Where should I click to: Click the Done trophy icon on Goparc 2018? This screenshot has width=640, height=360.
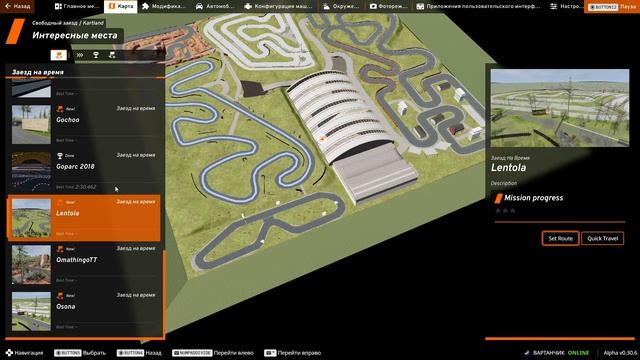point(60,156)
